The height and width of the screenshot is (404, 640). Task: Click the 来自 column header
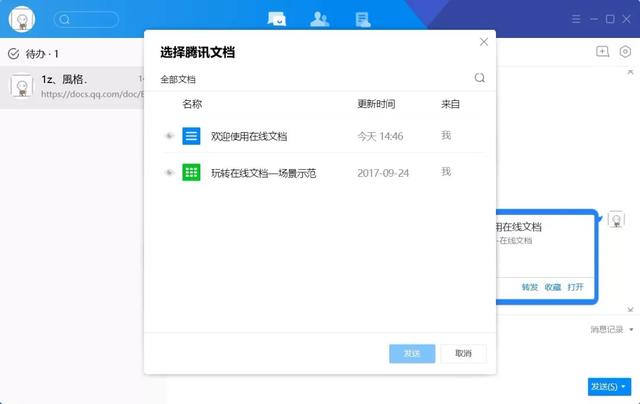coord(450,104)
